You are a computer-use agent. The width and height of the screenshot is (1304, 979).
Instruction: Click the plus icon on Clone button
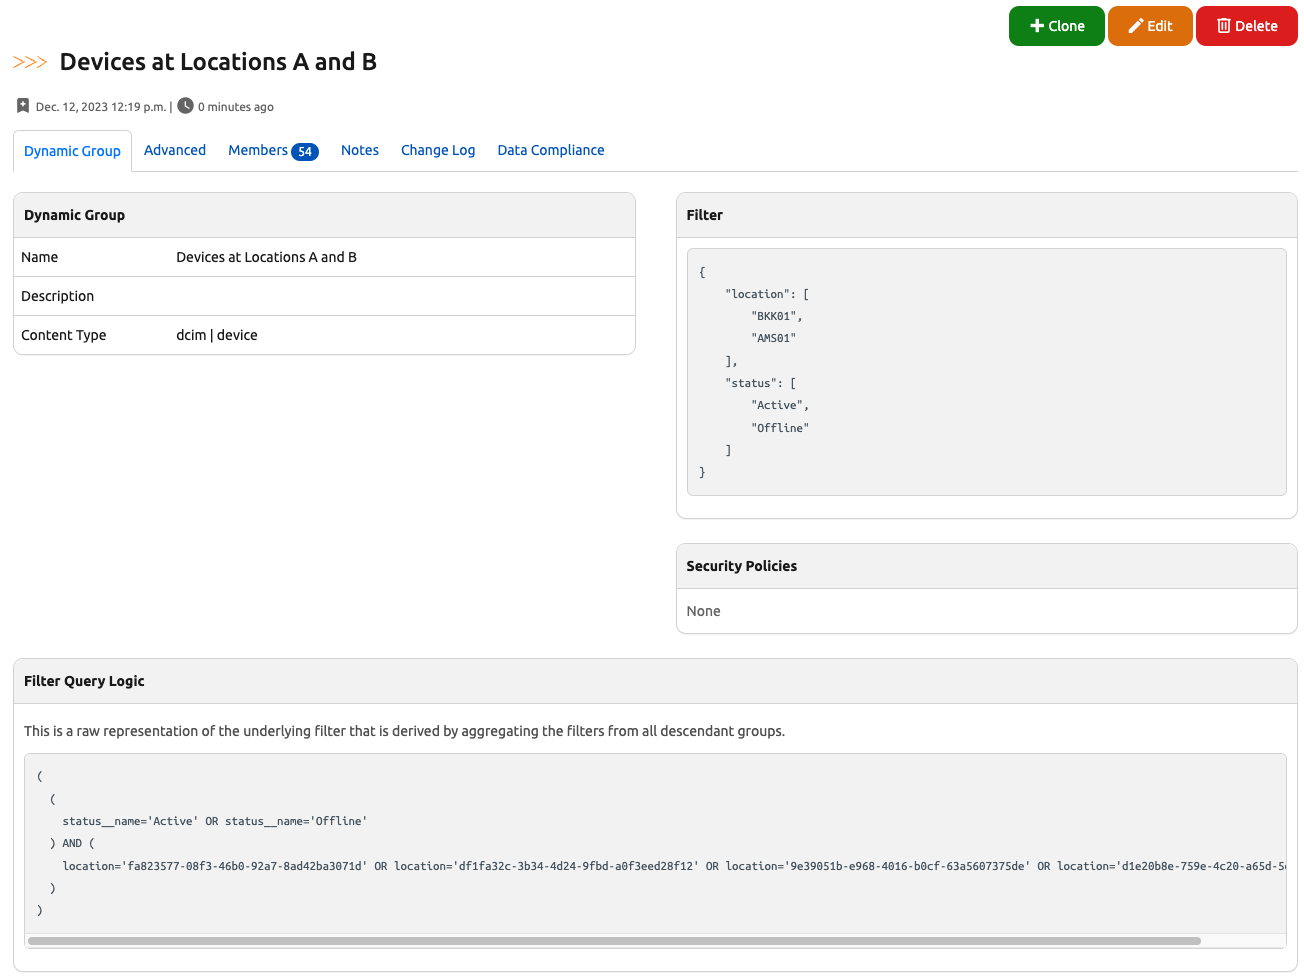pos(1037,26)
